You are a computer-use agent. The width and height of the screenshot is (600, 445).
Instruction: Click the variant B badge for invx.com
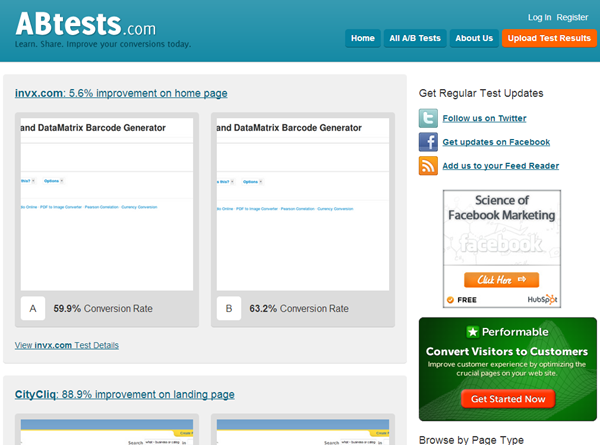pyautogui.click(x=229, y=308)
